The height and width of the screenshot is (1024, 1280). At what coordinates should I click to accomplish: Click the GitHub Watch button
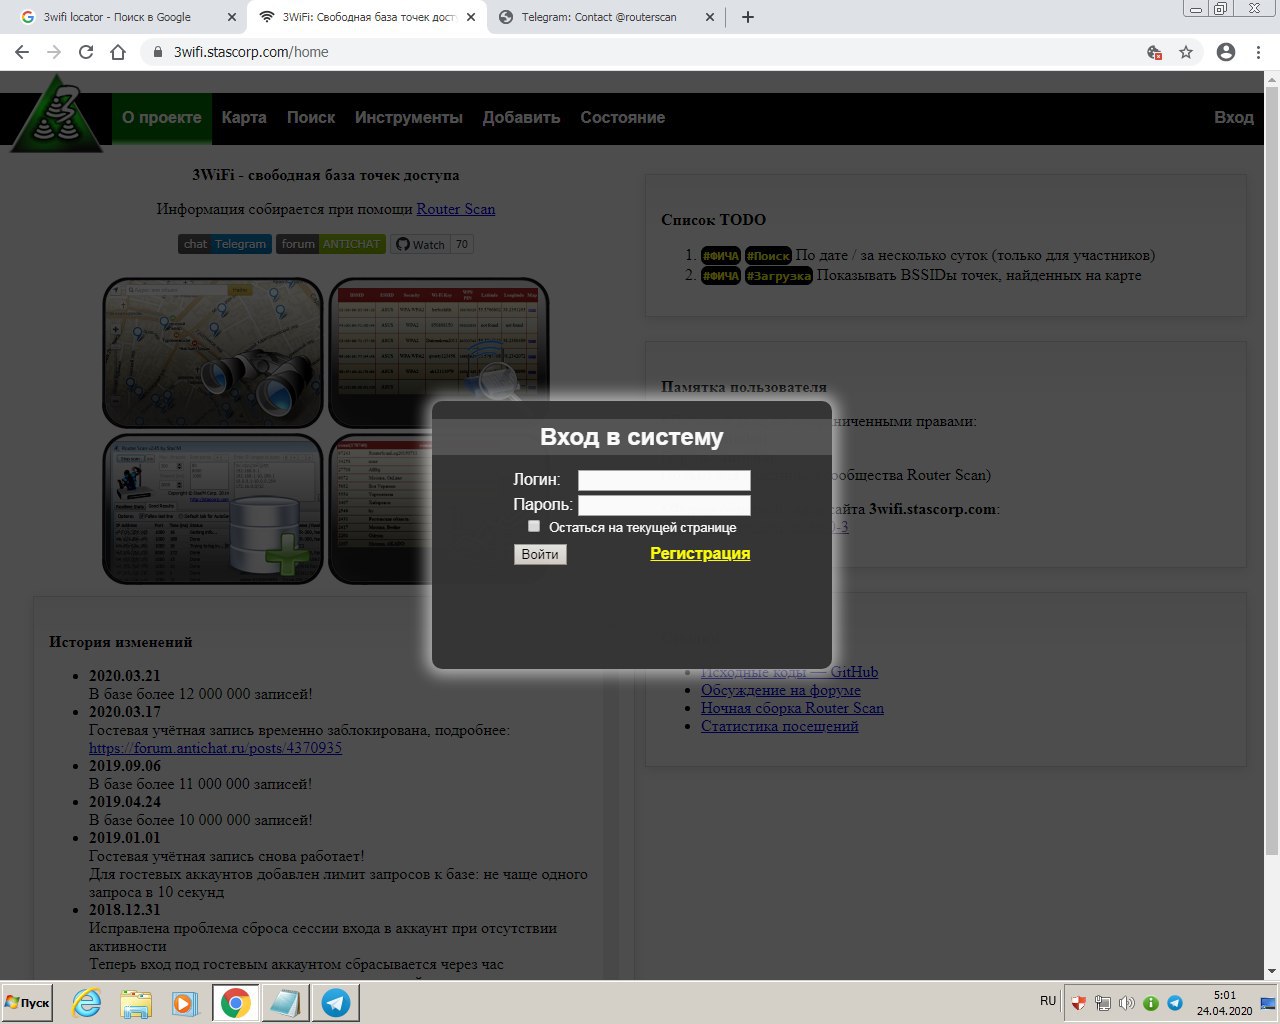point(420,244)
